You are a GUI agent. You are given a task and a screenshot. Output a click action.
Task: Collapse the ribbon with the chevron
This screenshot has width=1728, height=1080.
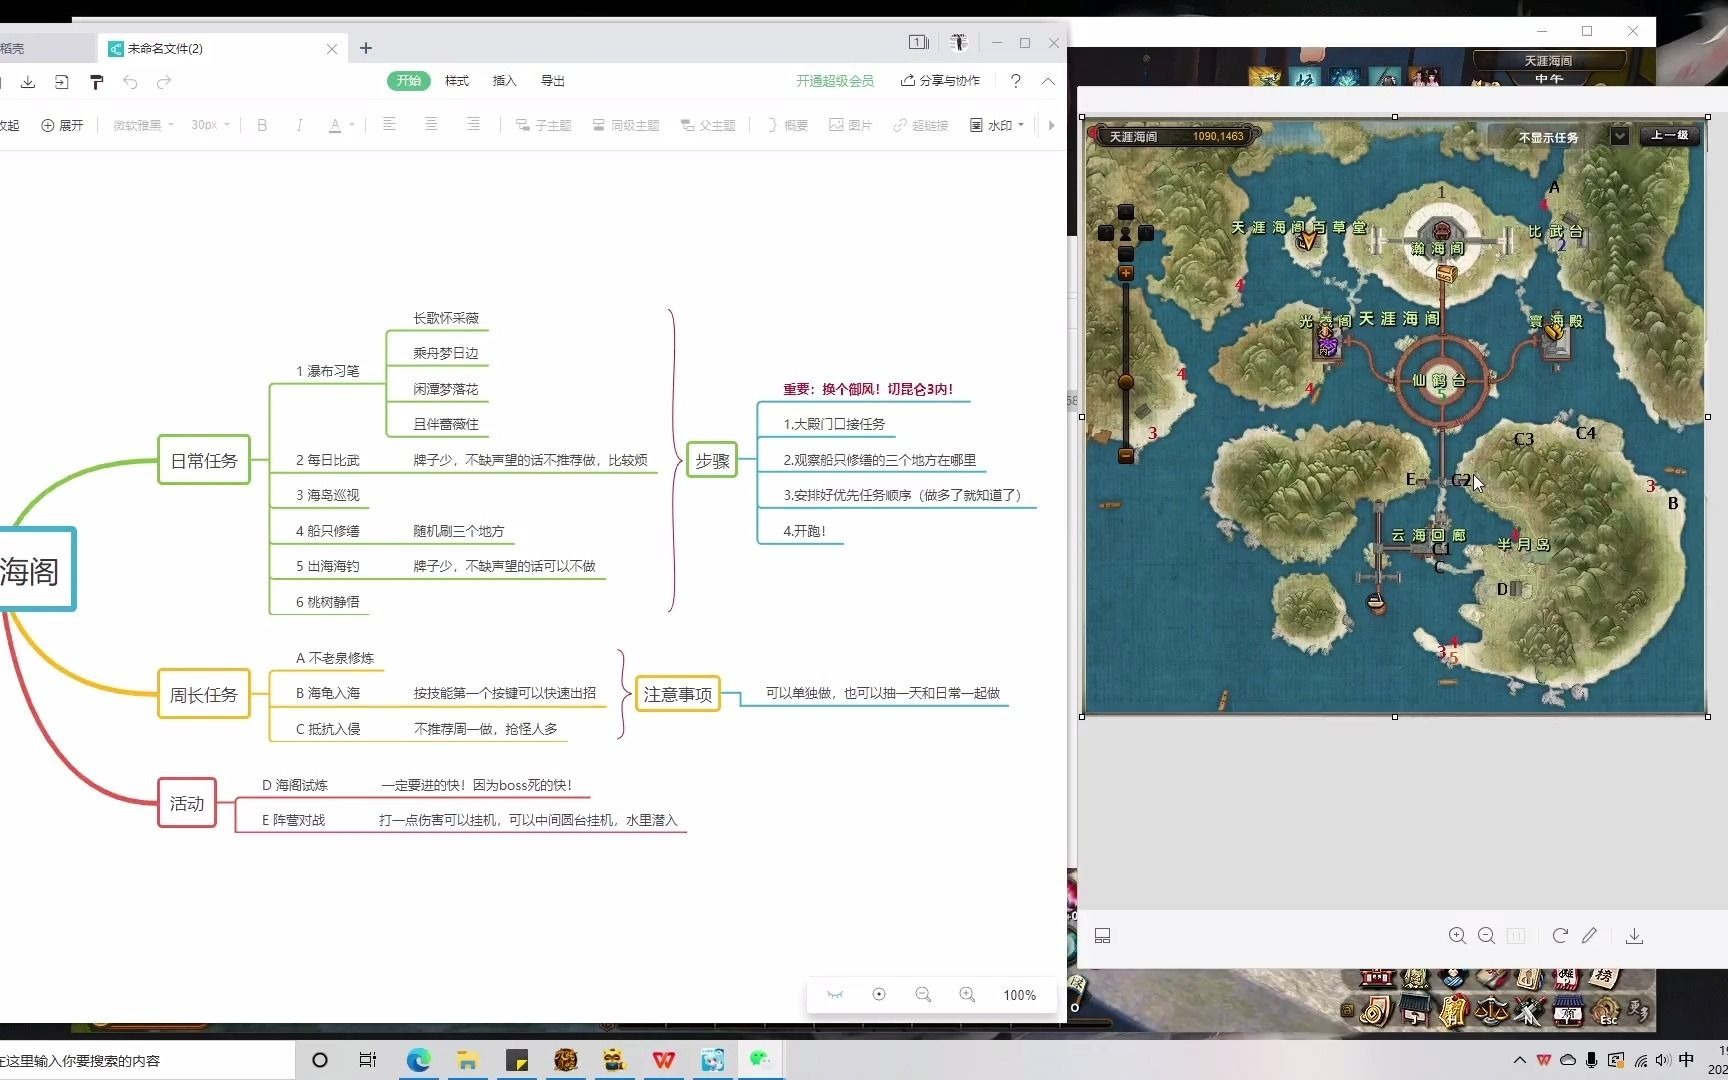click(1048, 81)
